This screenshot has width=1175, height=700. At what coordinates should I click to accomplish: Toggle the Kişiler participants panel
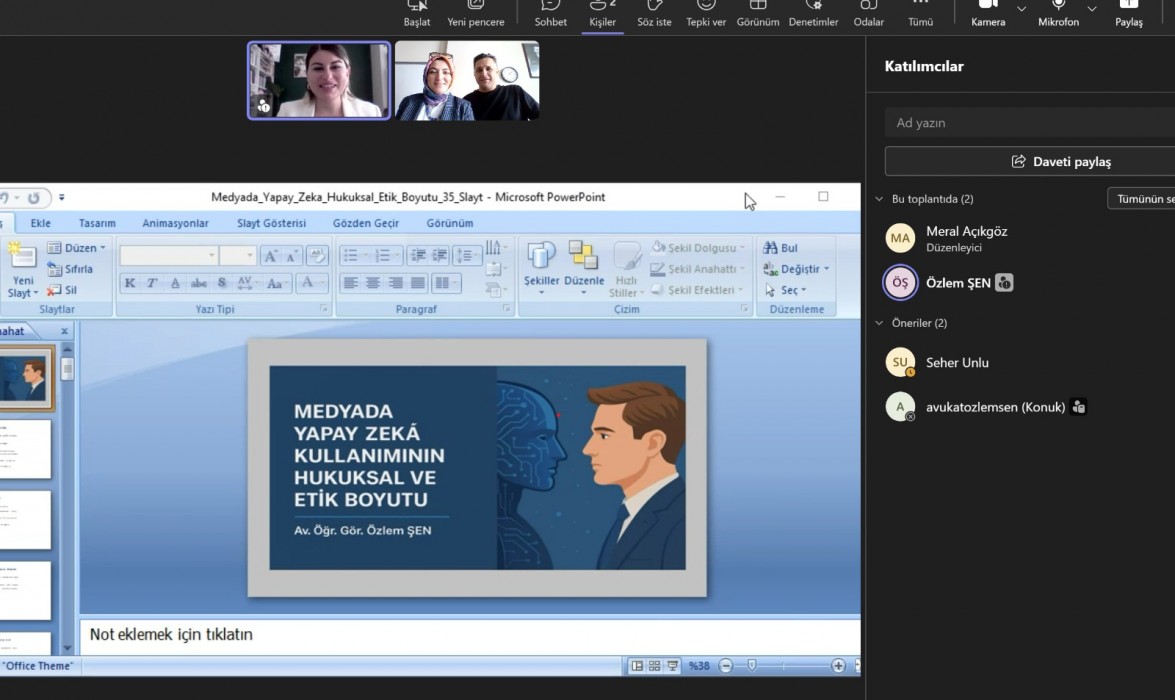[x=602, y=13]
